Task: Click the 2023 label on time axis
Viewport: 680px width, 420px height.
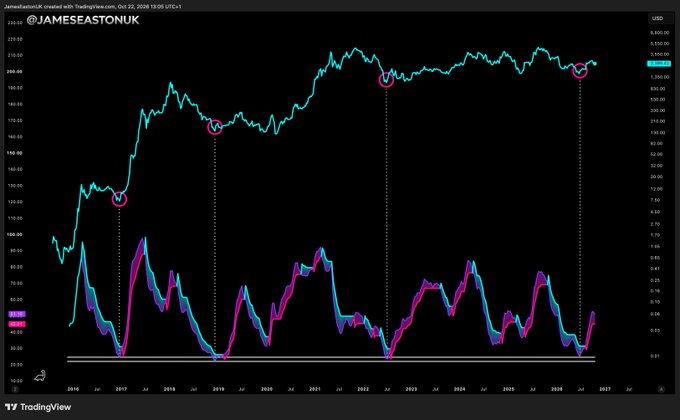Action: pyautogui.click(x=411, y=389)
